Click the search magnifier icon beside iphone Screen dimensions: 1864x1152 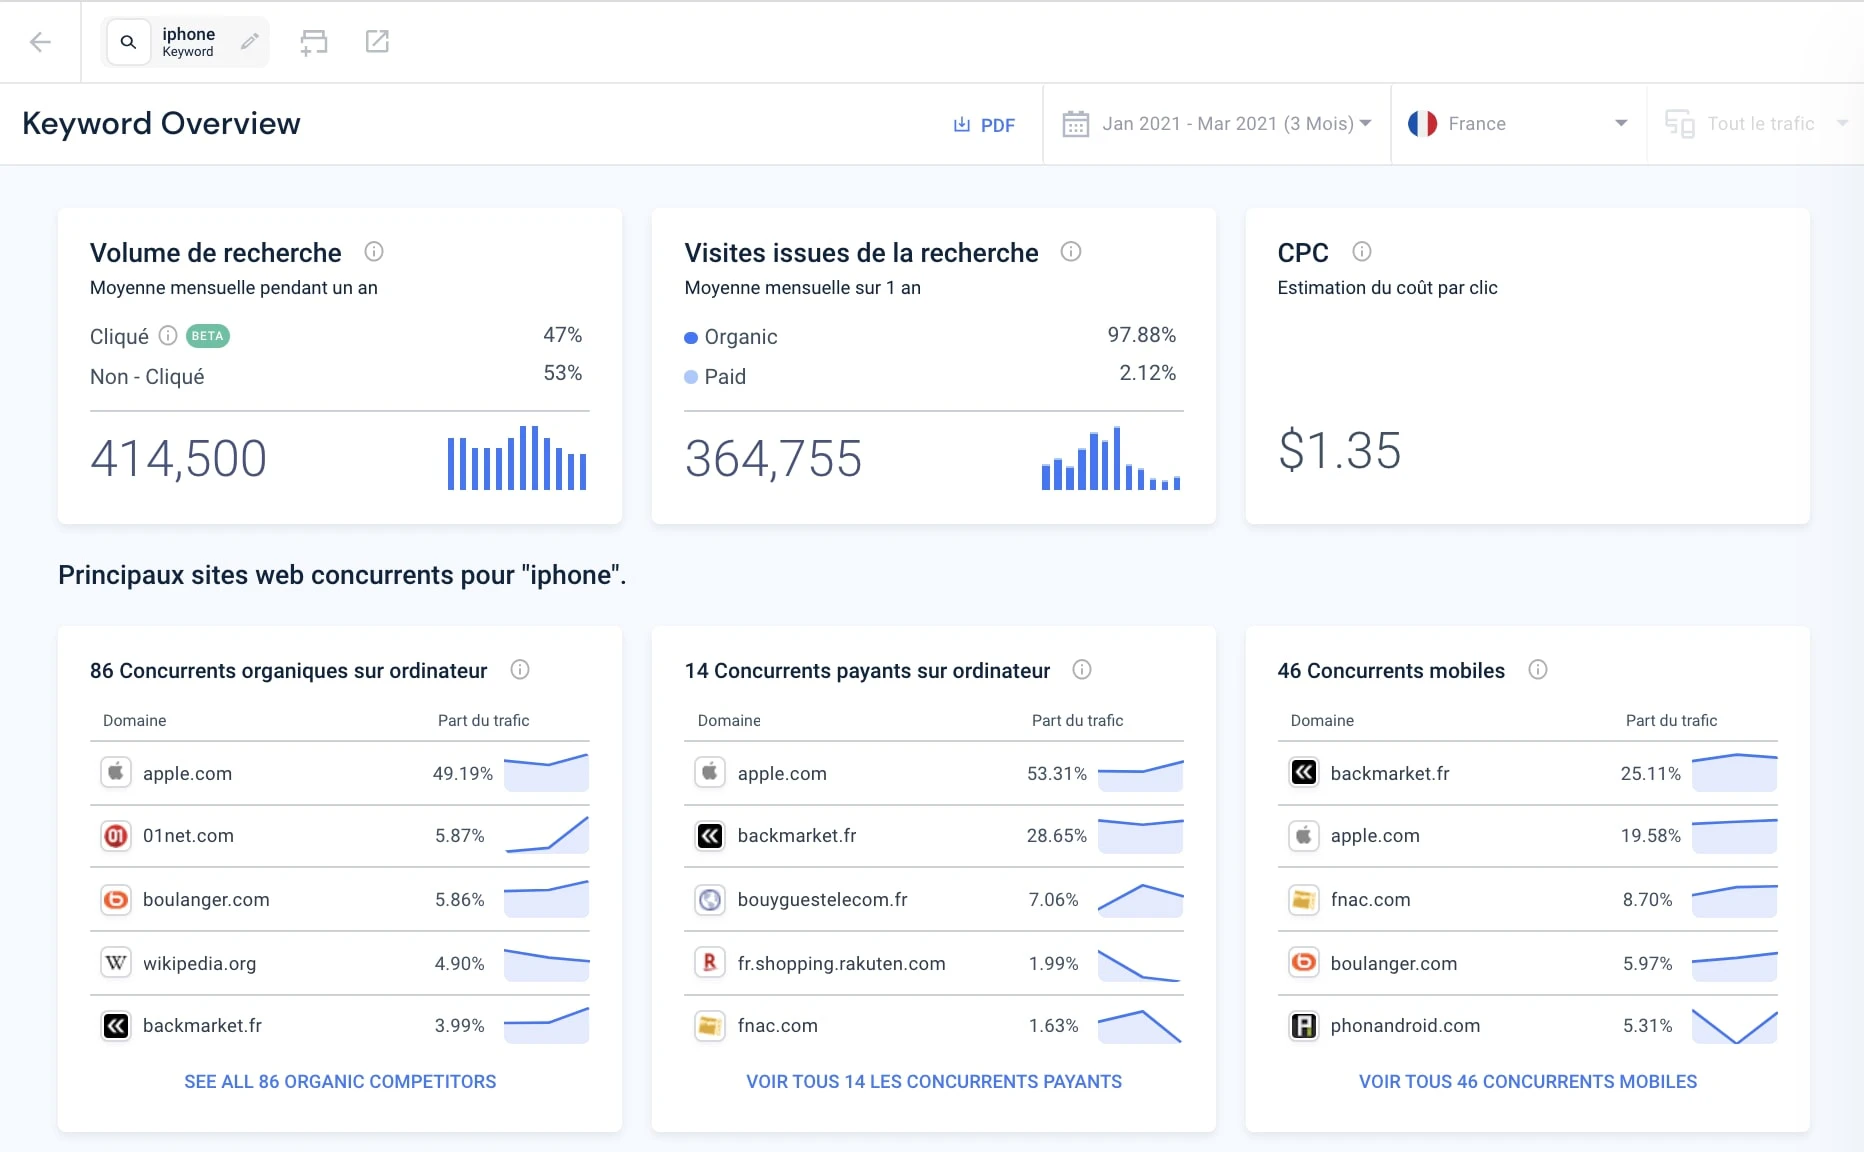click(128, 42)
